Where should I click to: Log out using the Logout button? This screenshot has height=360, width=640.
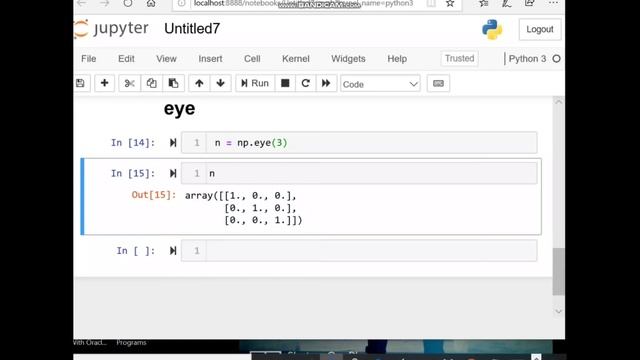click(540, 29)
